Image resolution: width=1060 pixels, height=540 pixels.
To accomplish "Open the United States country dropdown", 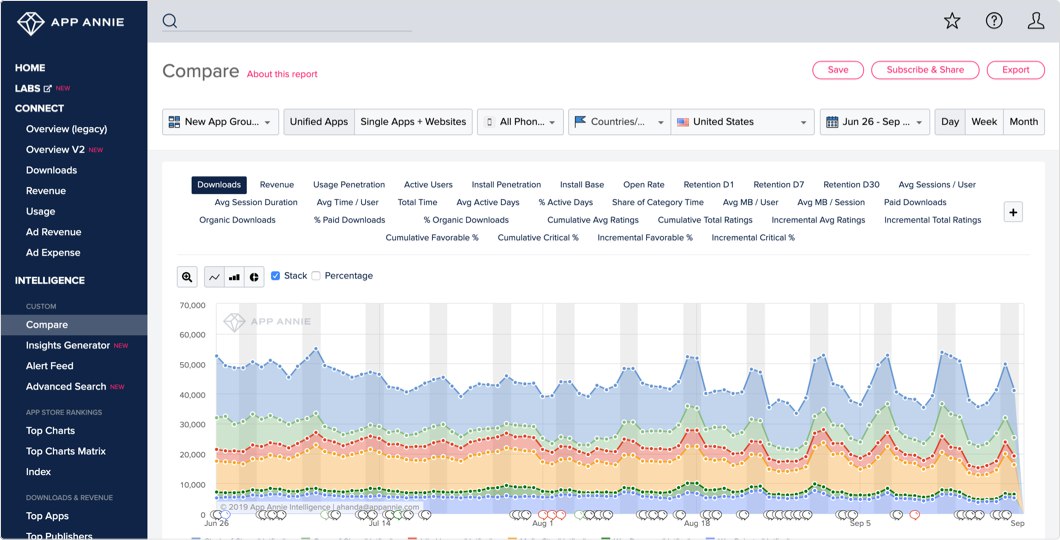I will 742,122.
